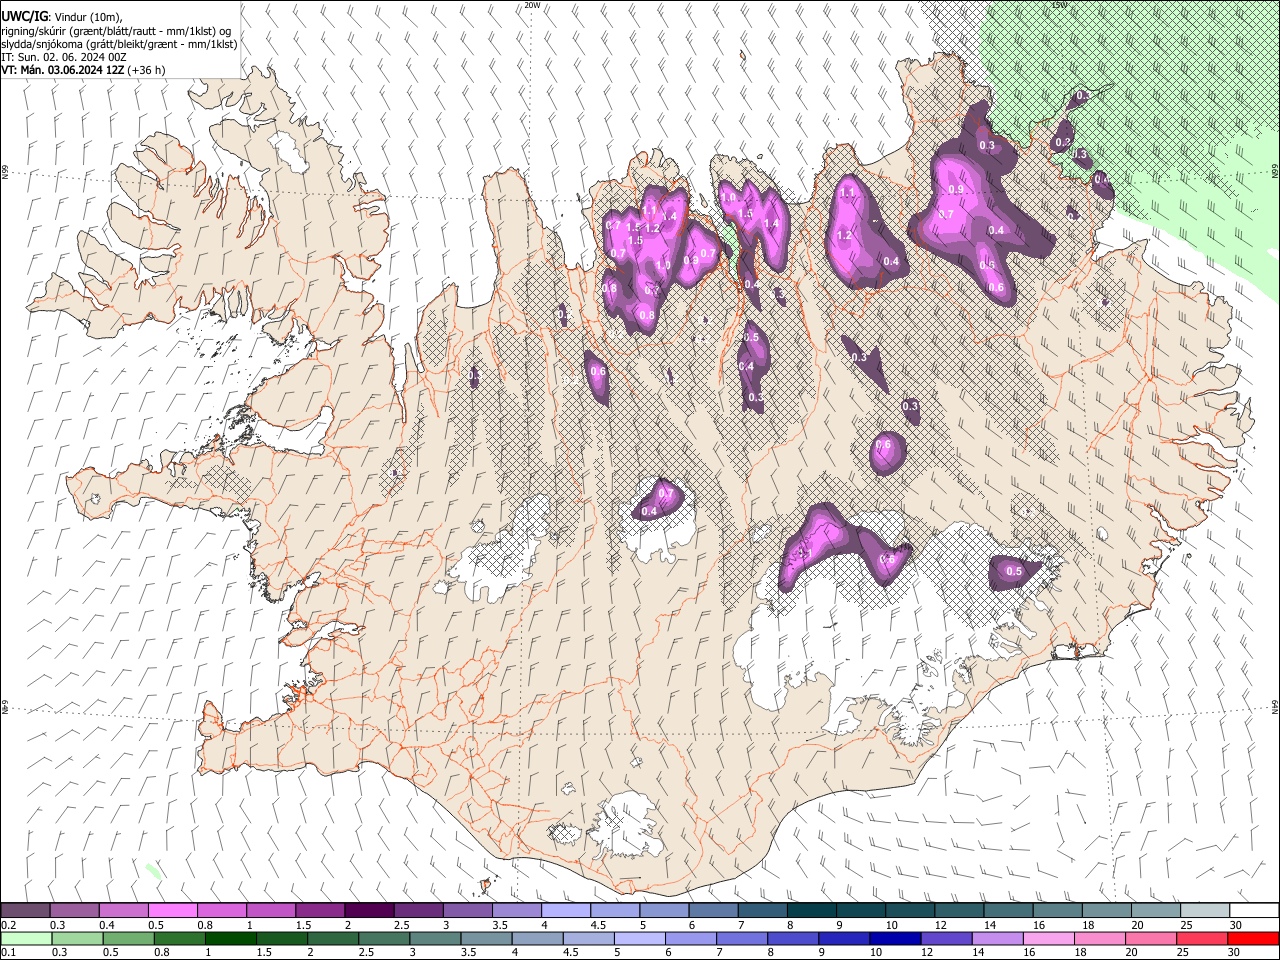Select the 4.5 pale lavender rain scale swatch
Image resolution: width=1280 pixels, height=960 pixels.
tap(587, 938)
